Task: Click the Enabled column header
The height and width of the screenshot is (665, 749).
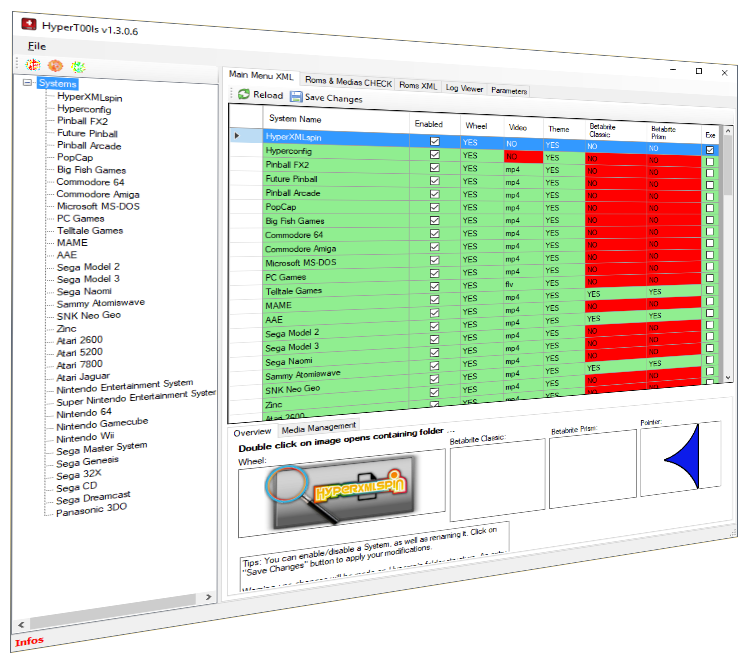Action: (x=434, y=124)
